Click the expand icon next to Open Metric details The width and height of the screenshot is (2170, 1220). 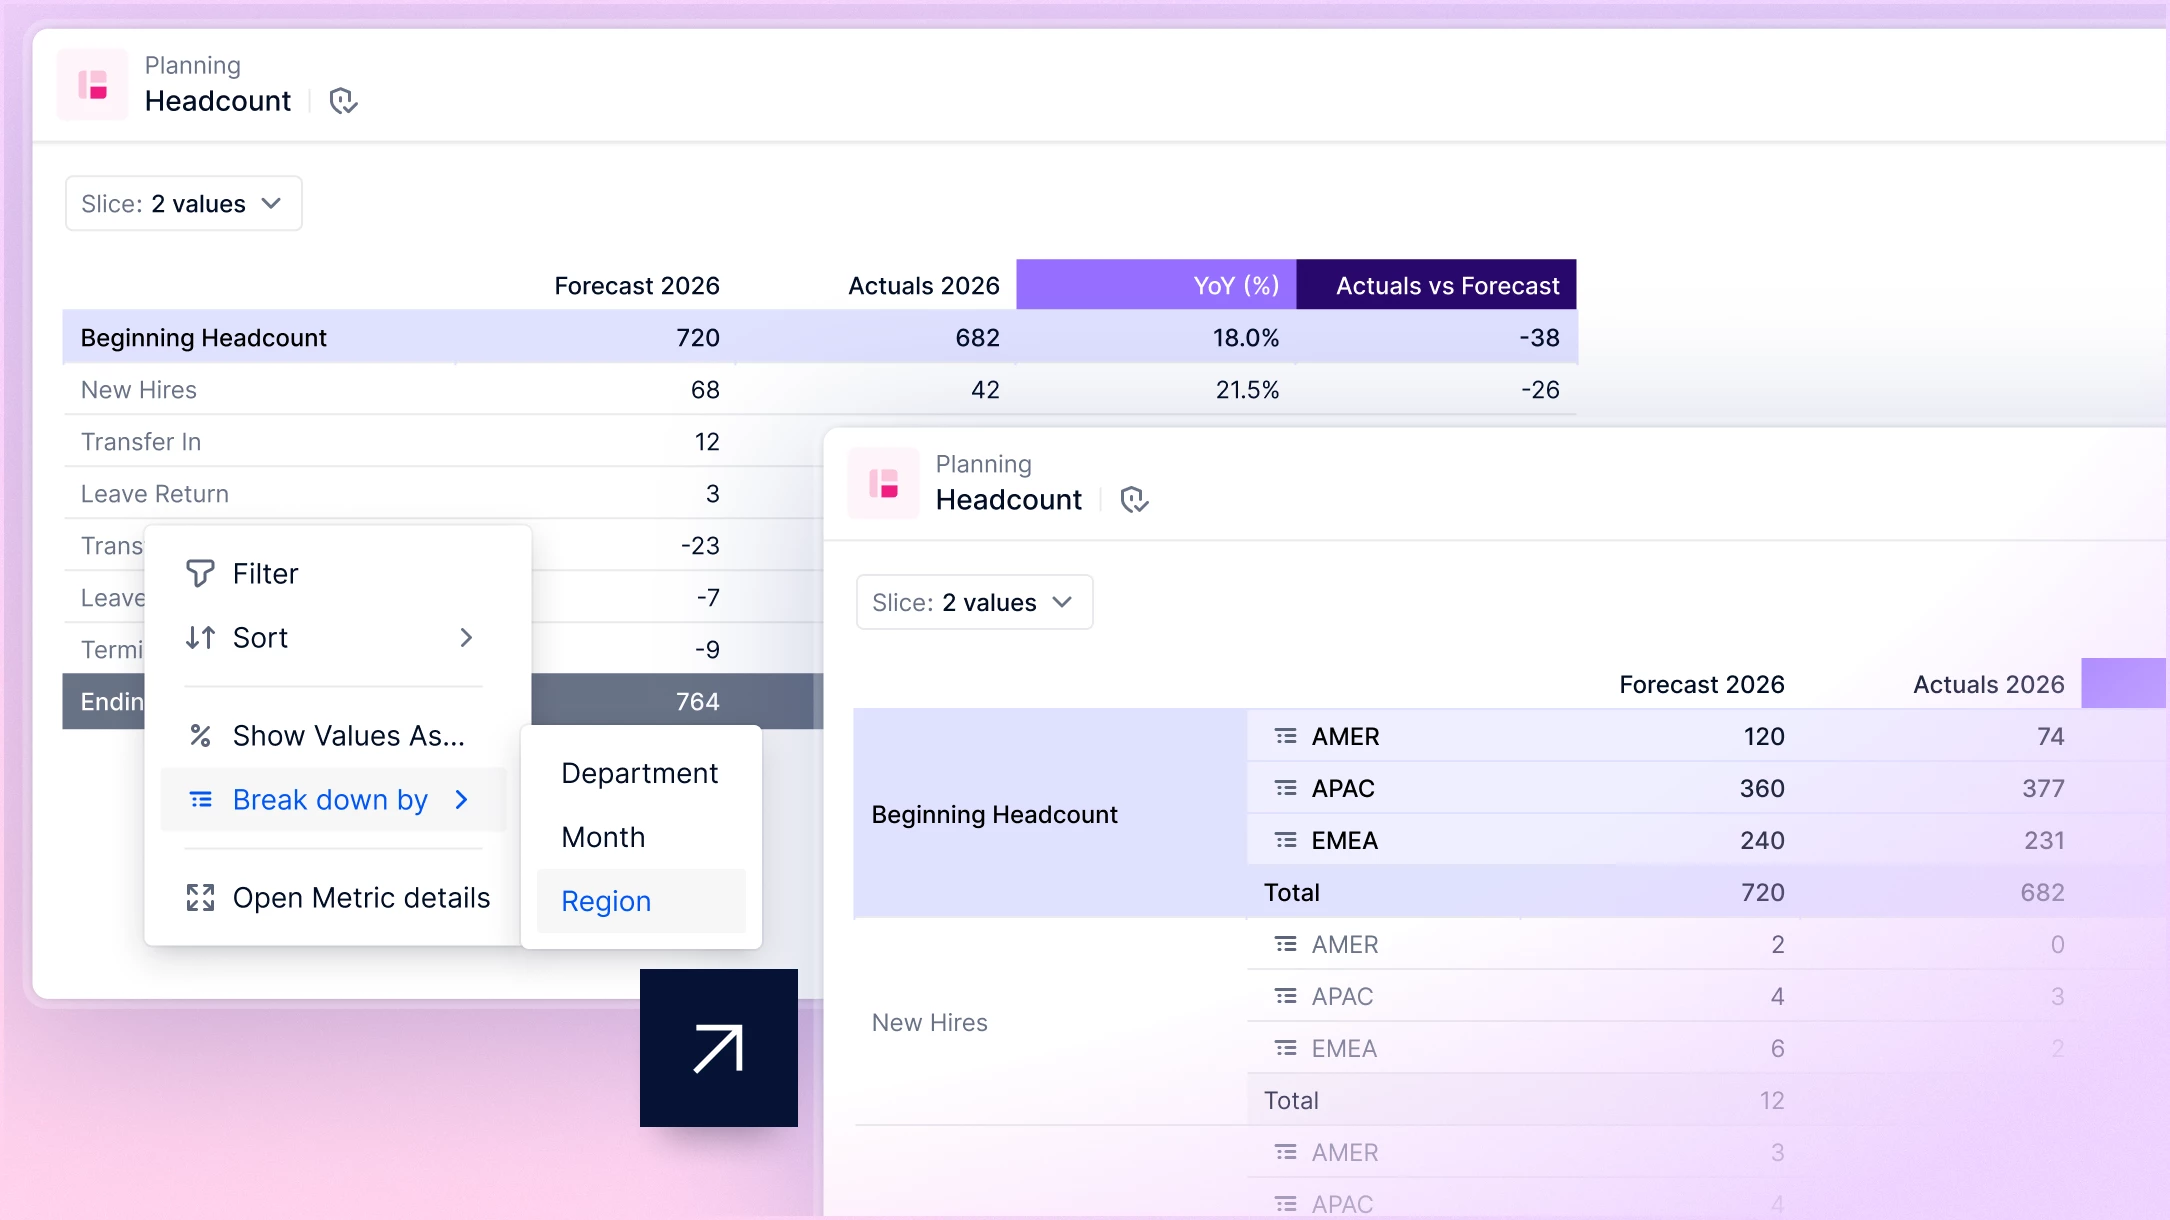[200, 898]
